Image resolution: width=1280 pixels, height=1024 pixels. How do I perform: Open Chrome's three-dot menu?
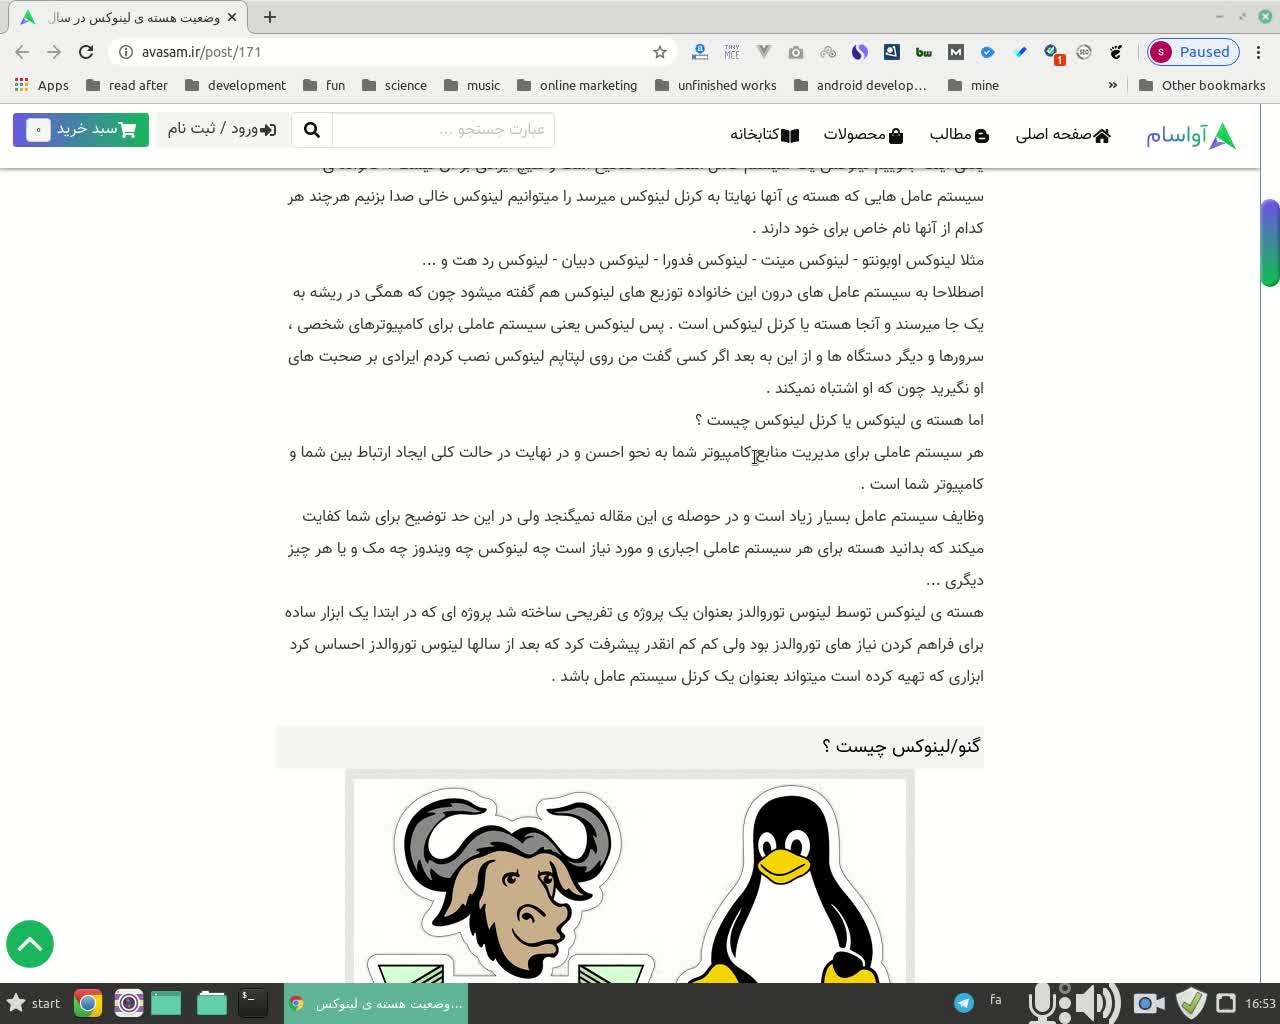pos(1259,52)
